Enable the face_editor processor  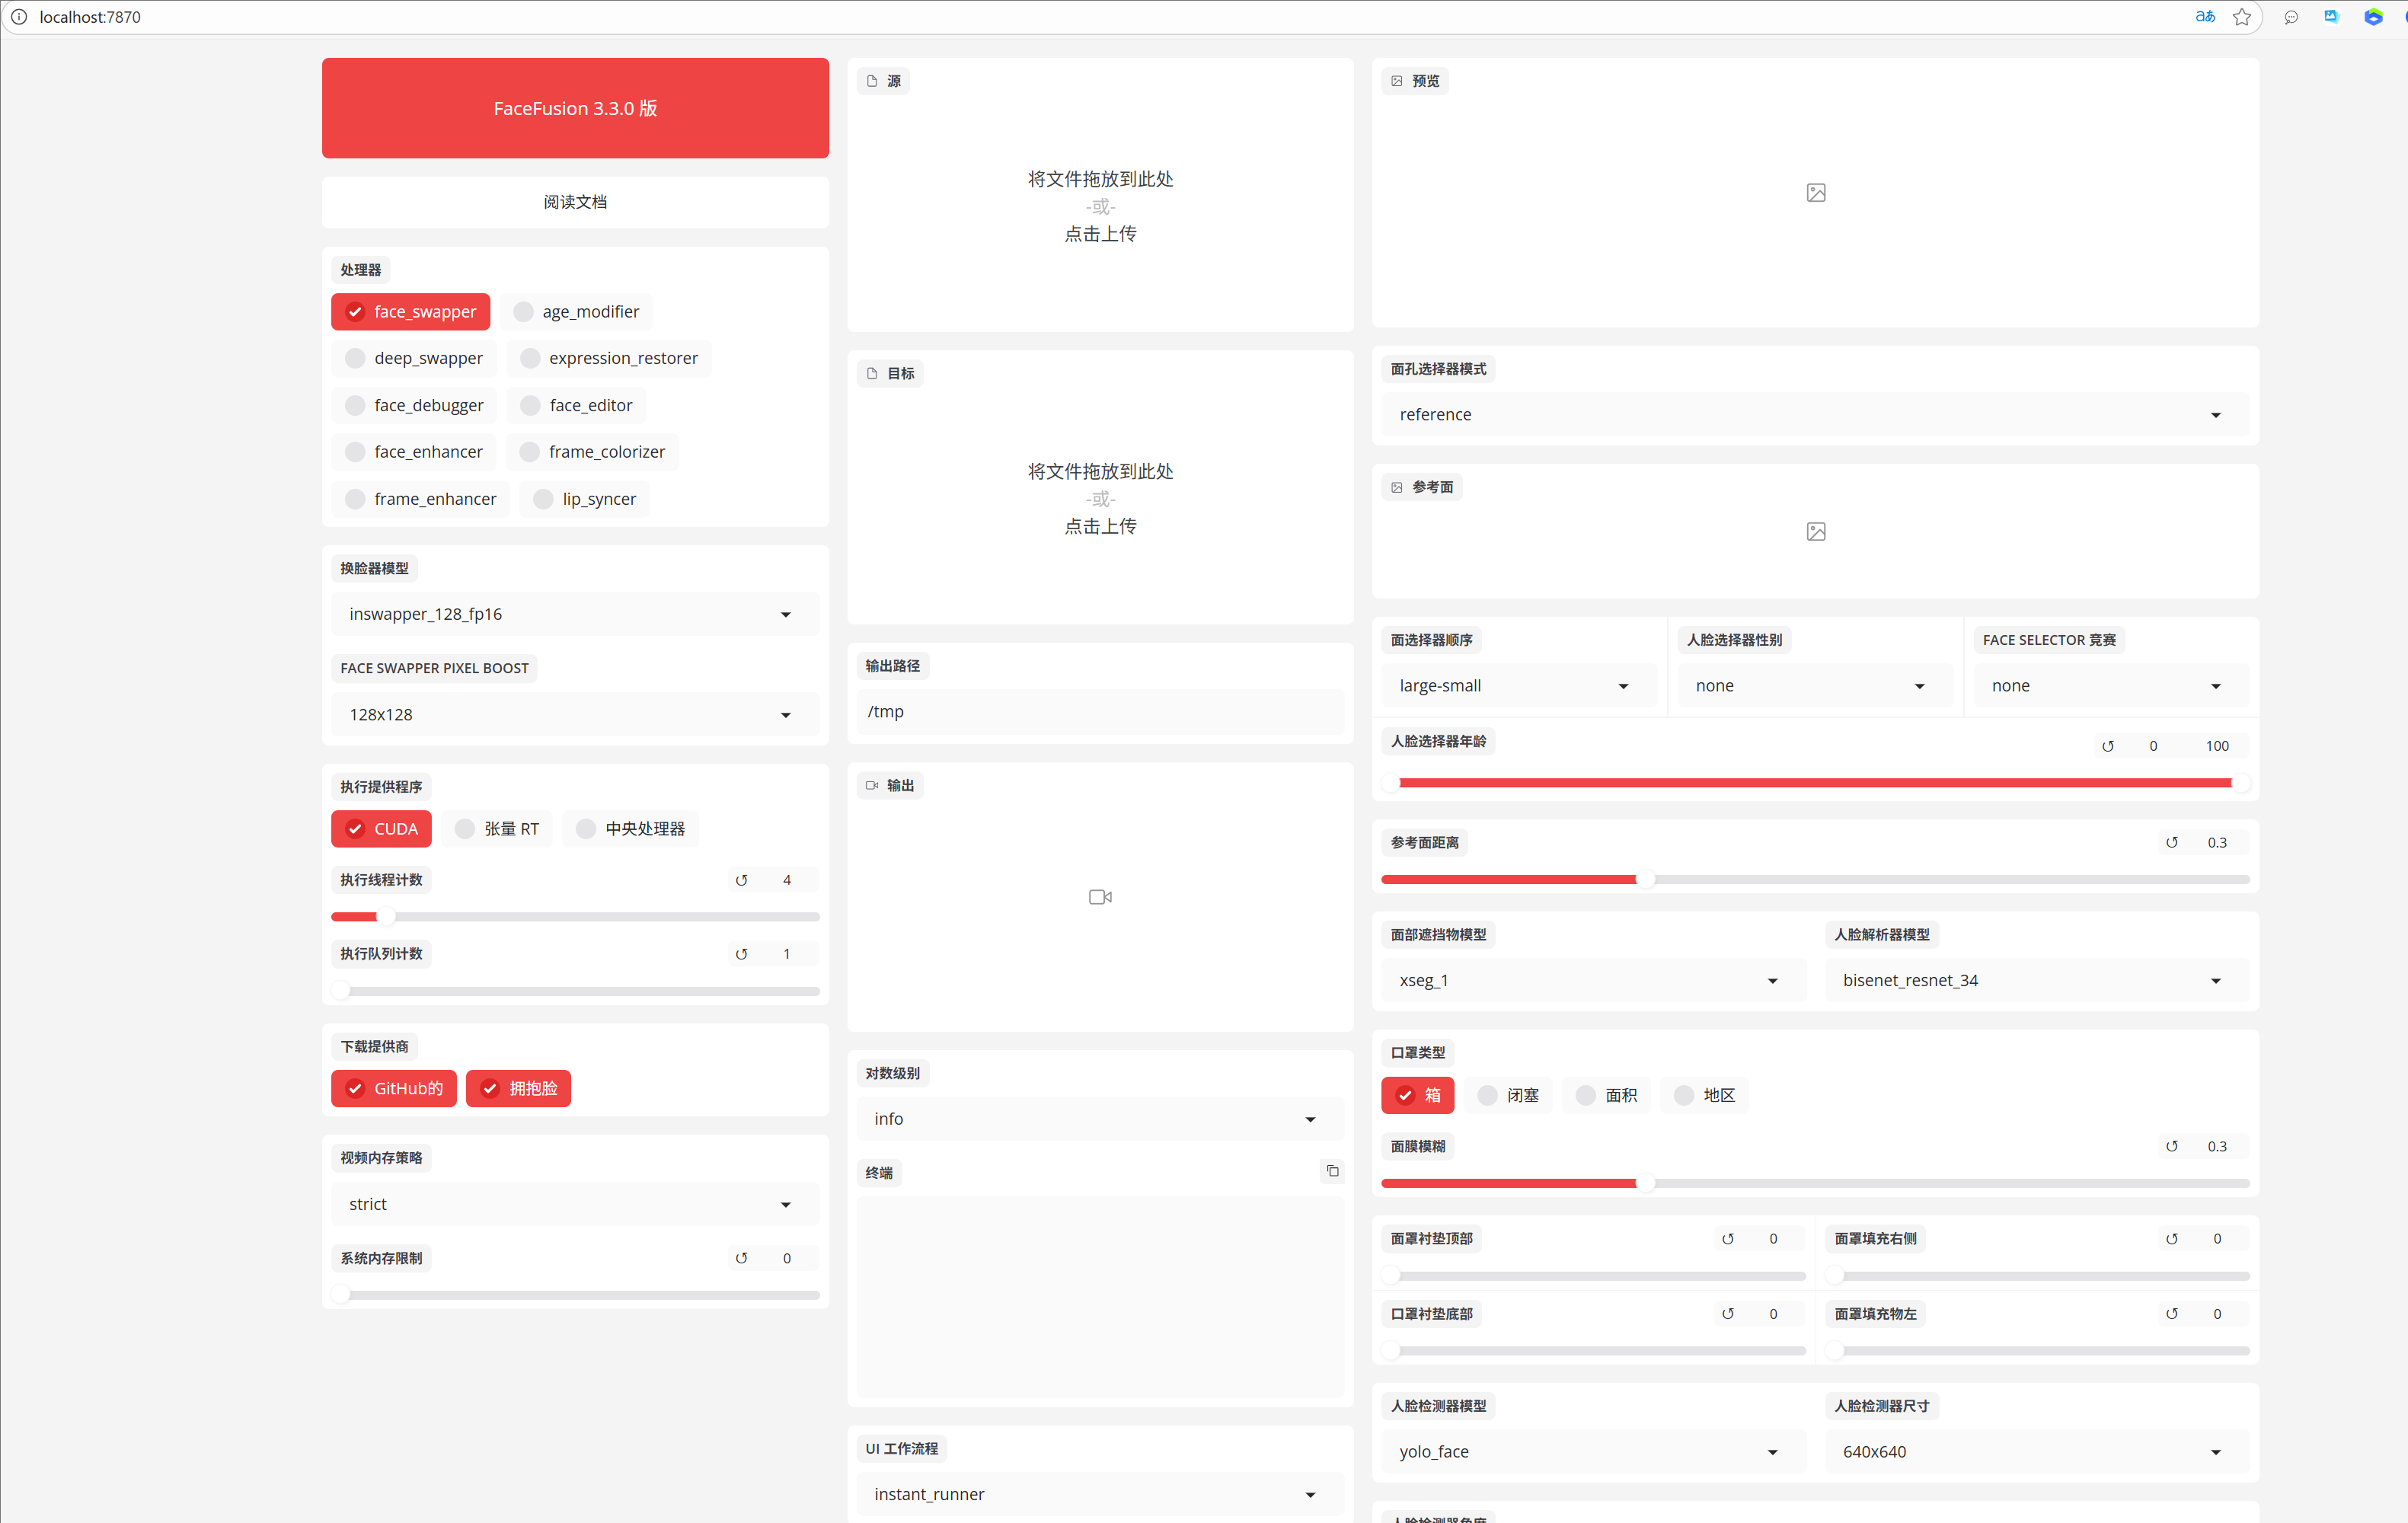576,405
